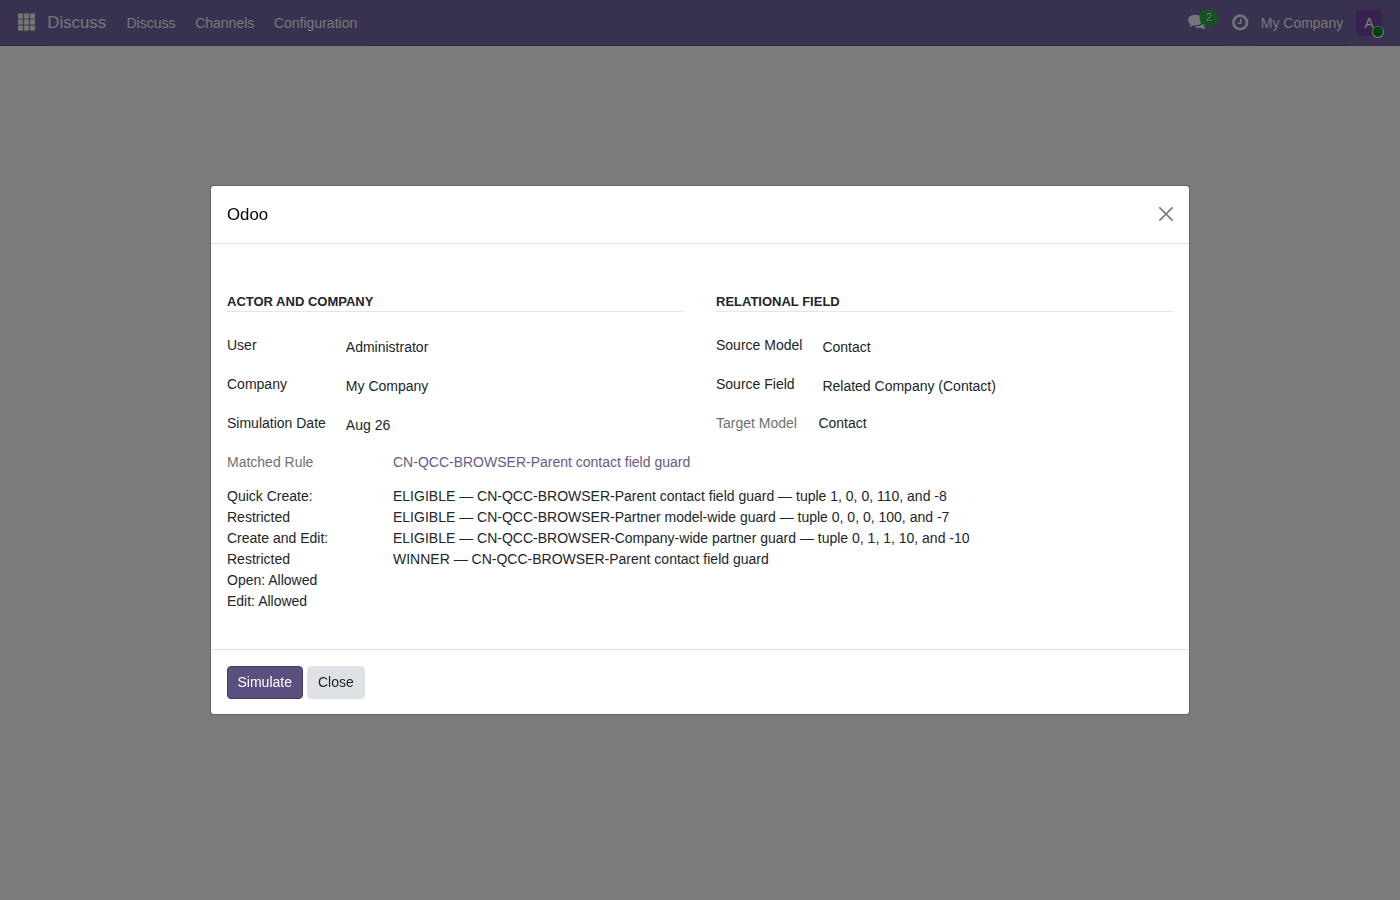Screen dimensions: 1400x900
Task: Click the Create and Edit: Restricted text
Action: tap(278, 549)
